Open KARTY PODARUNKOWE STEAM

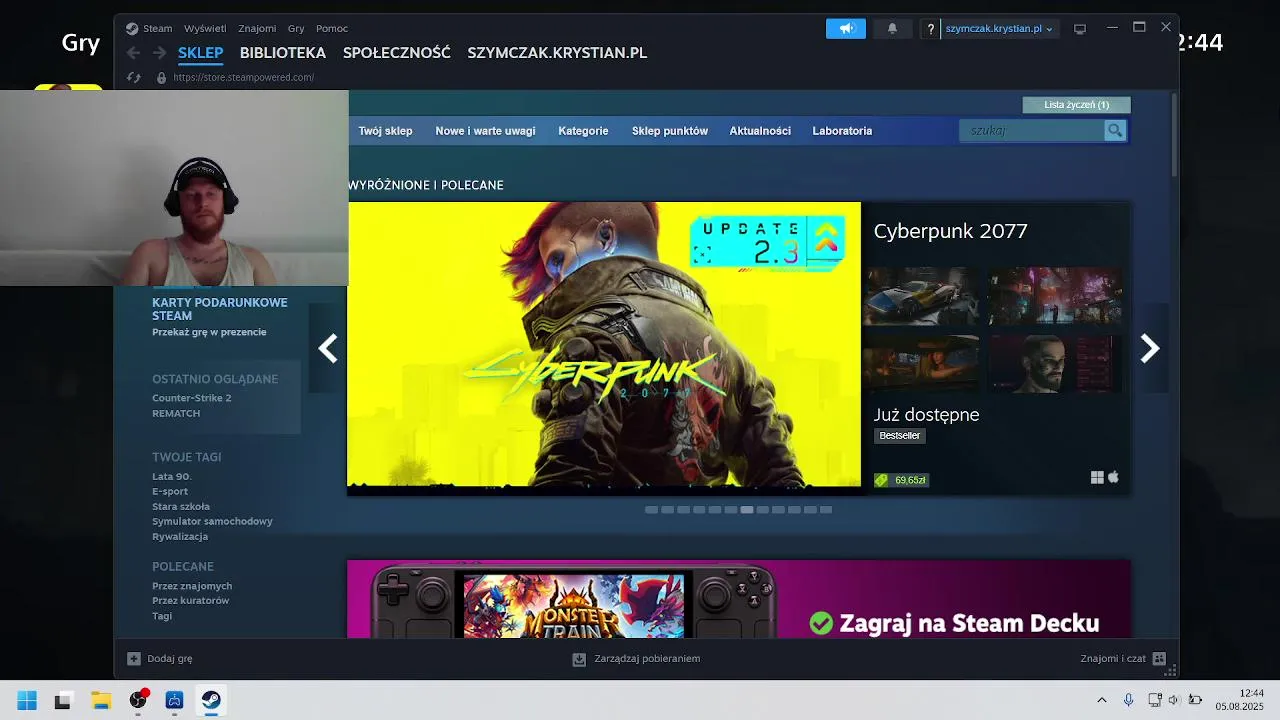pos(220,309)
